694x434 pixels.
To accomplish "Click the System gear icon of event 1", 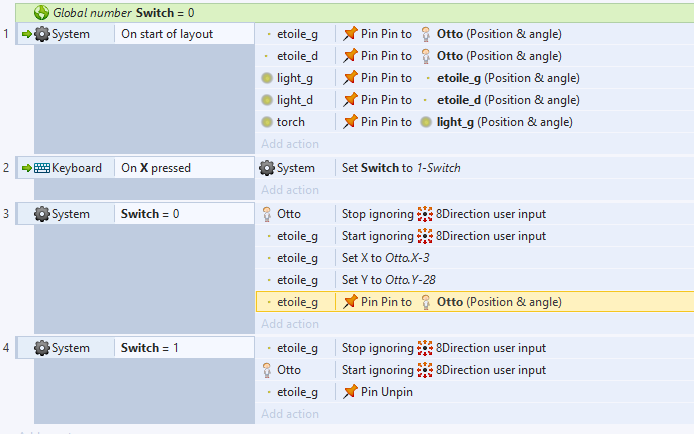I will (42, 34).
